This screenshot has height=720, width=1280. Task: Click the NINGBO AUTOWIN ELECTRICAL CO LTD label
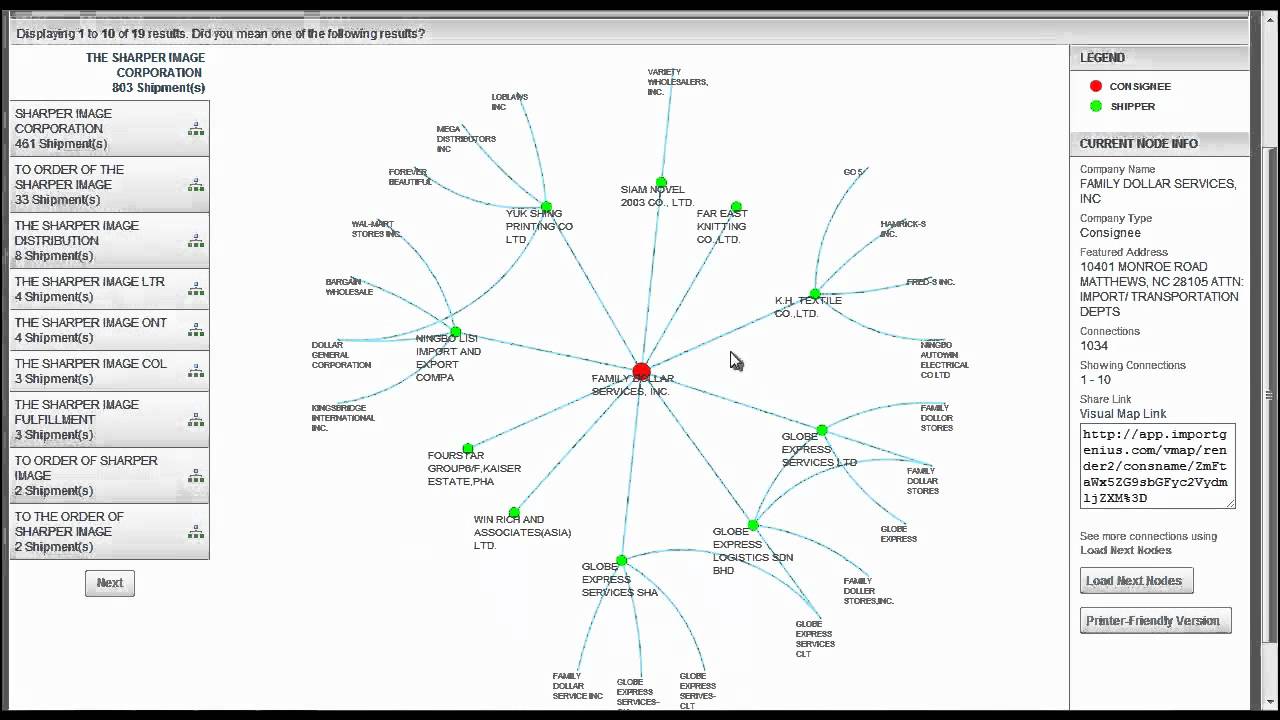944,360
